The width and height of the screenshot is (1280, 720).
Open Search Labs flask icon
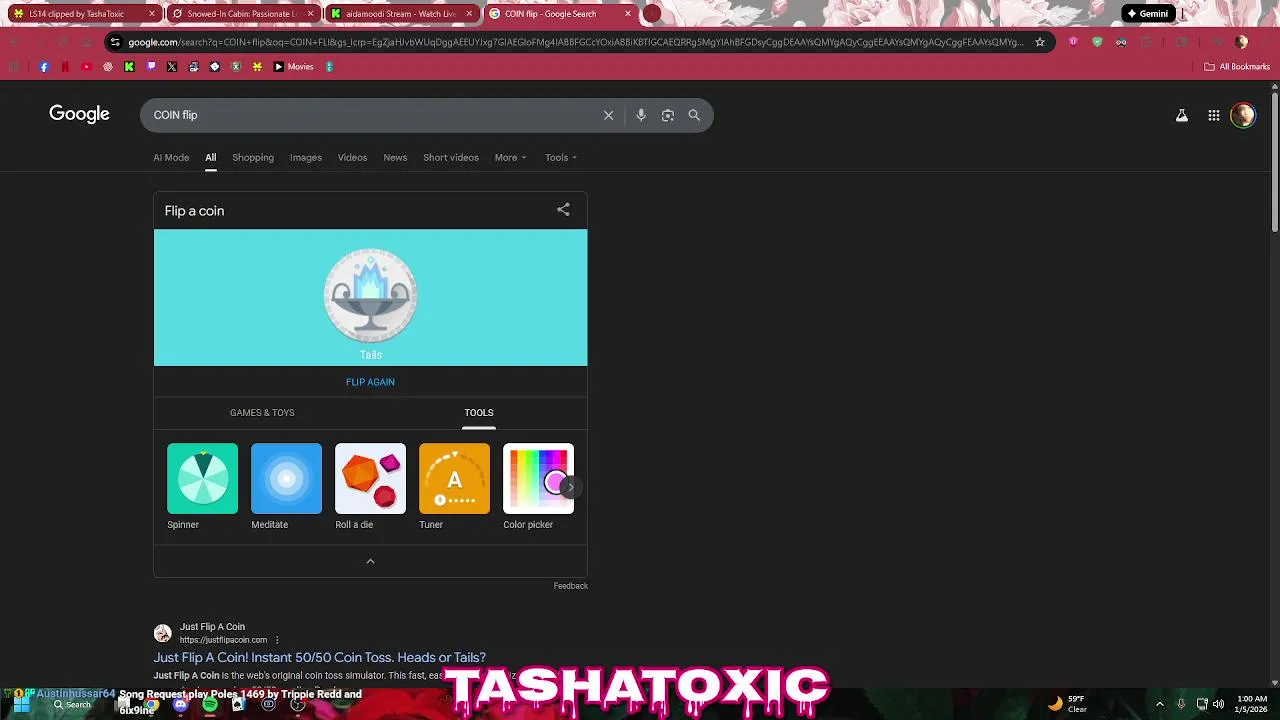1182,115
